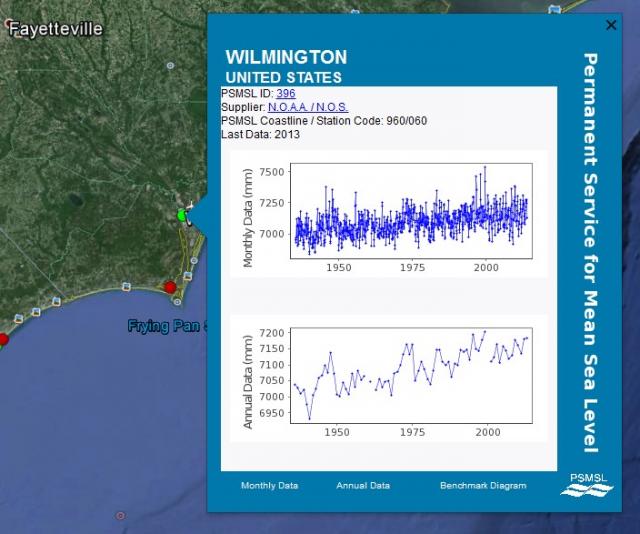Click the UNITED STATES subtitle
Viewport: 640px width, 534px height.
pyautogui.click(x=284, y=78)
